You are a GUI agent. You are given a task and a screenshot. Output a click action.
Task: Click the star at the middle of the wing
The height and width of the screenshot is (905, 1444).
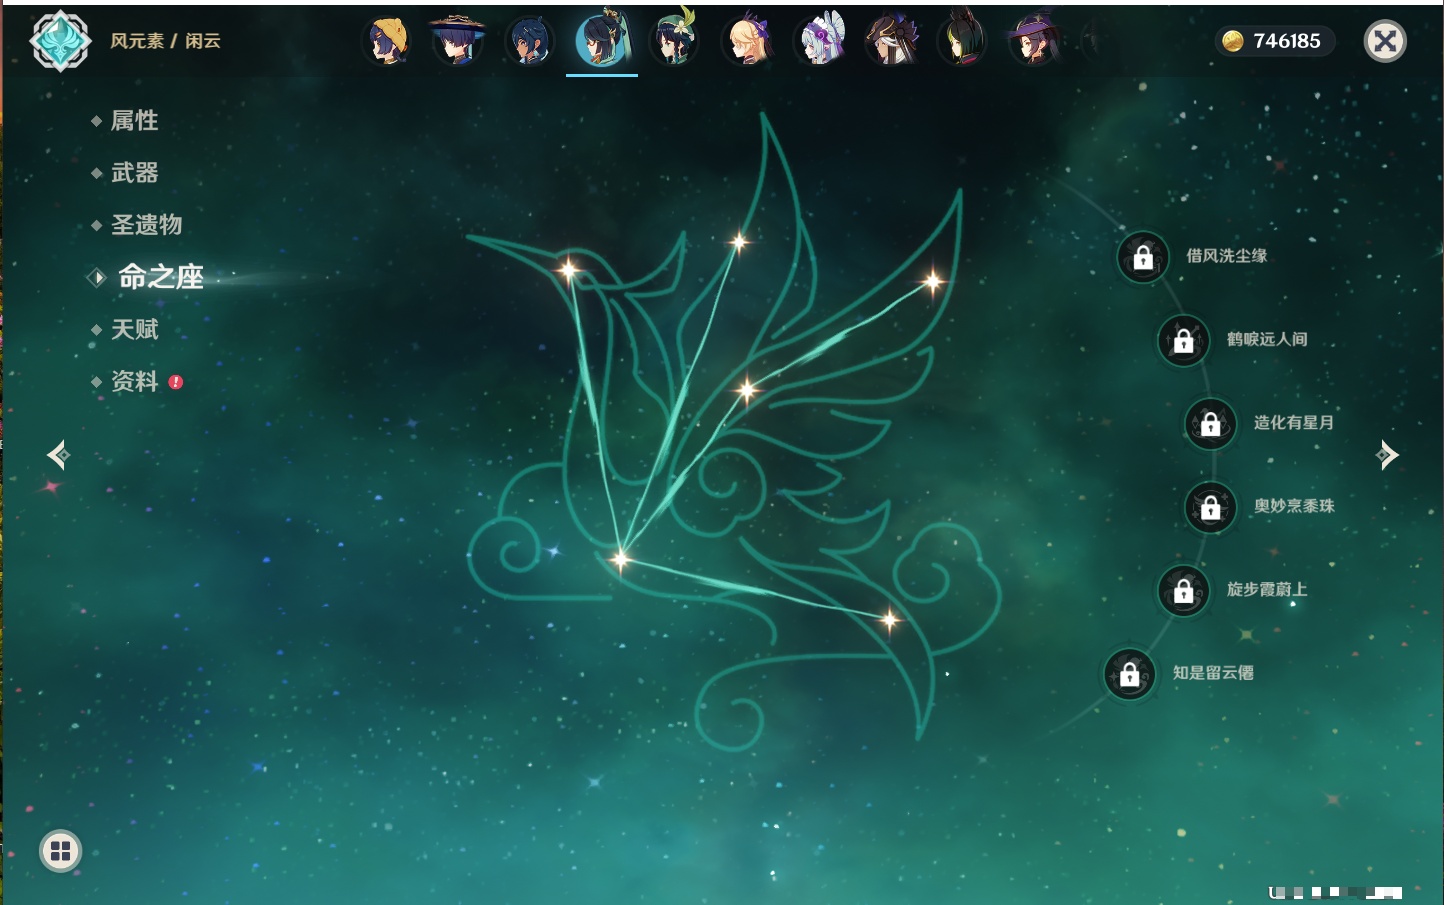[746, 390]
